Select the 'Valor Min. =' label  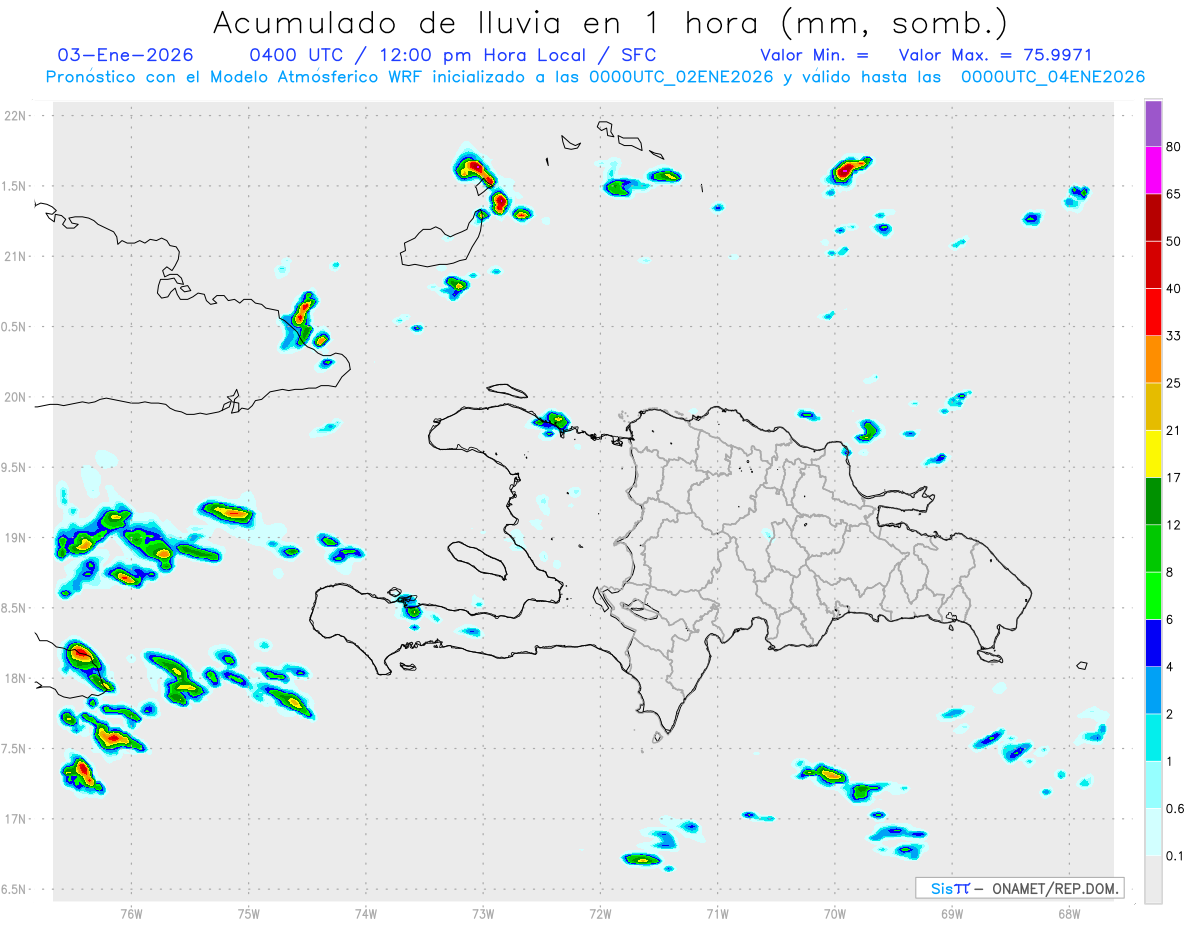(814, 55)
